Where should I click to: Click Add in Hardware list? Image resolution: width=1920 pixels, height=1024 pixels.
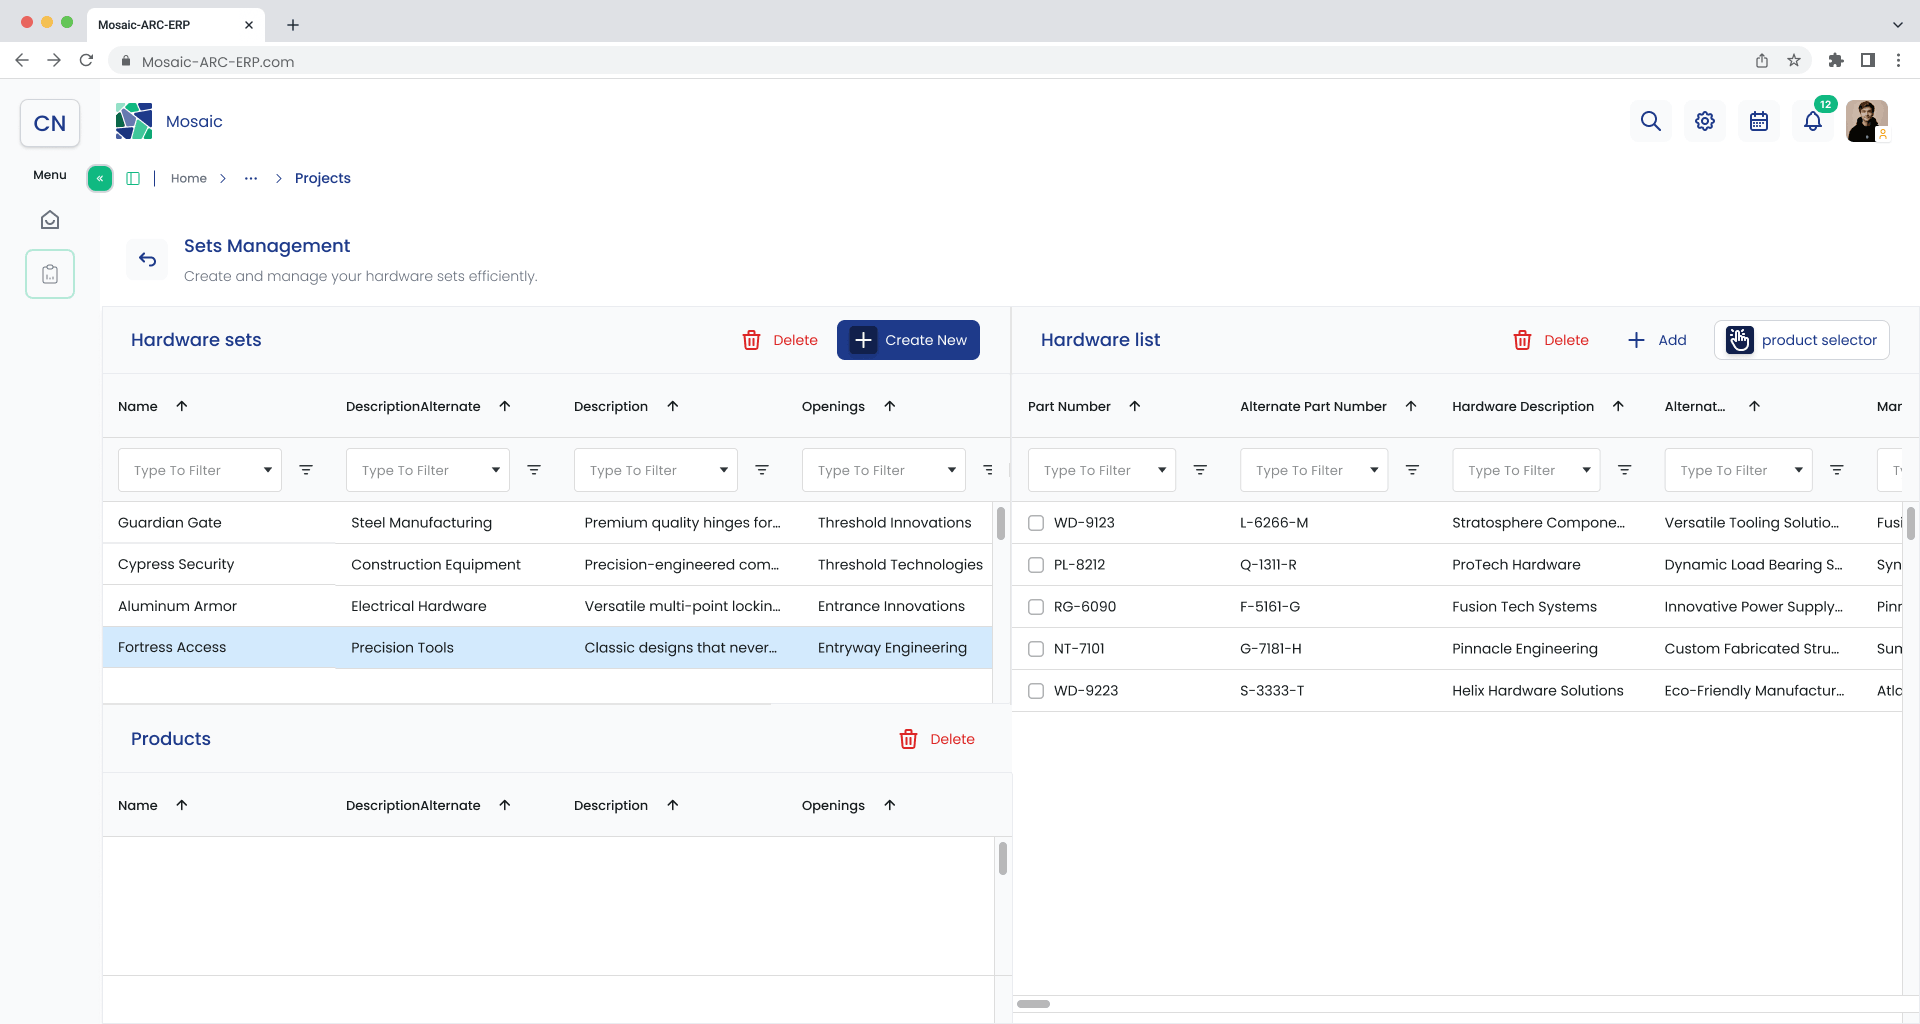pos(1657,340)
